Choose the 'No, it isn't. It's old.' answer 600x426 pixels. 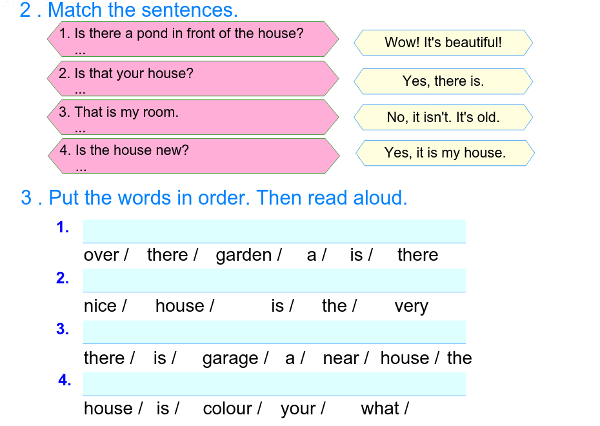(443, 118)
